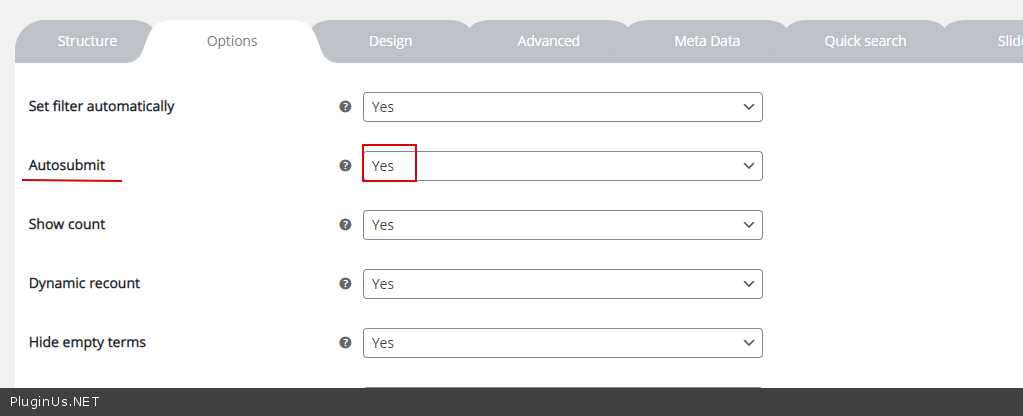Open the Design tab

(390, 41)
